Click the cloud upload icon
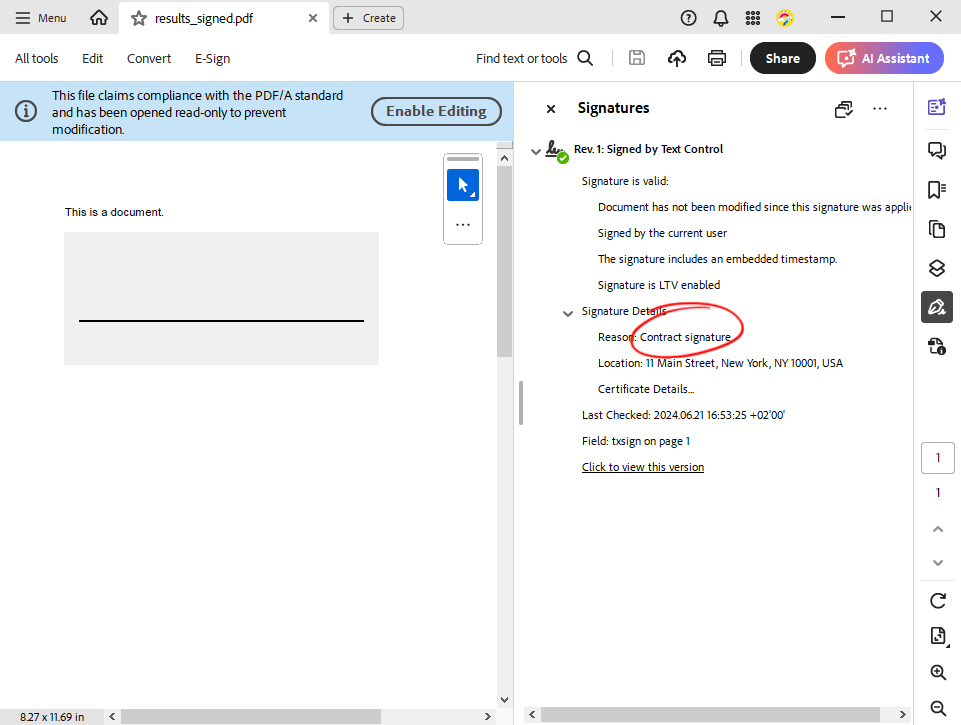 click(677, 58)
